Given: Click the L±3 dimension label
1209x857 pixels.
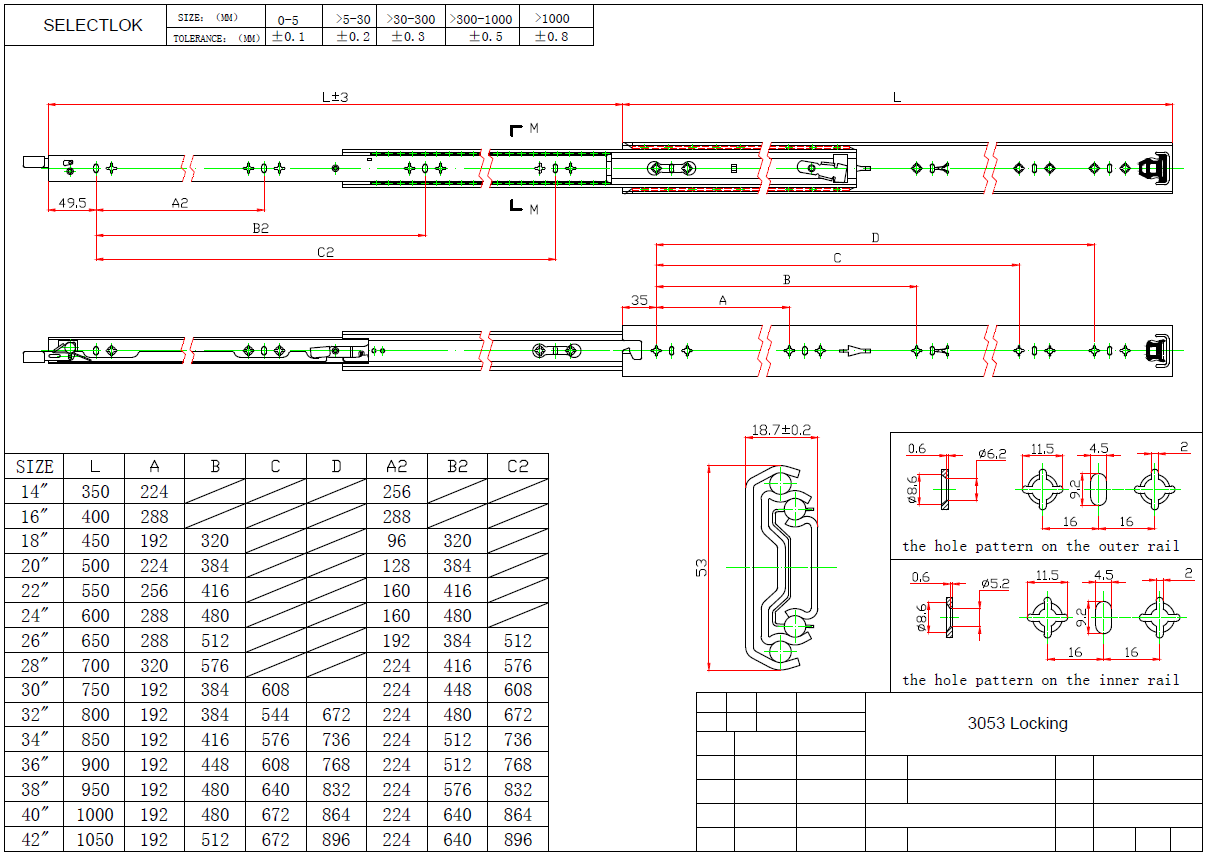Looking at the screenshot, I should (334, 97).
